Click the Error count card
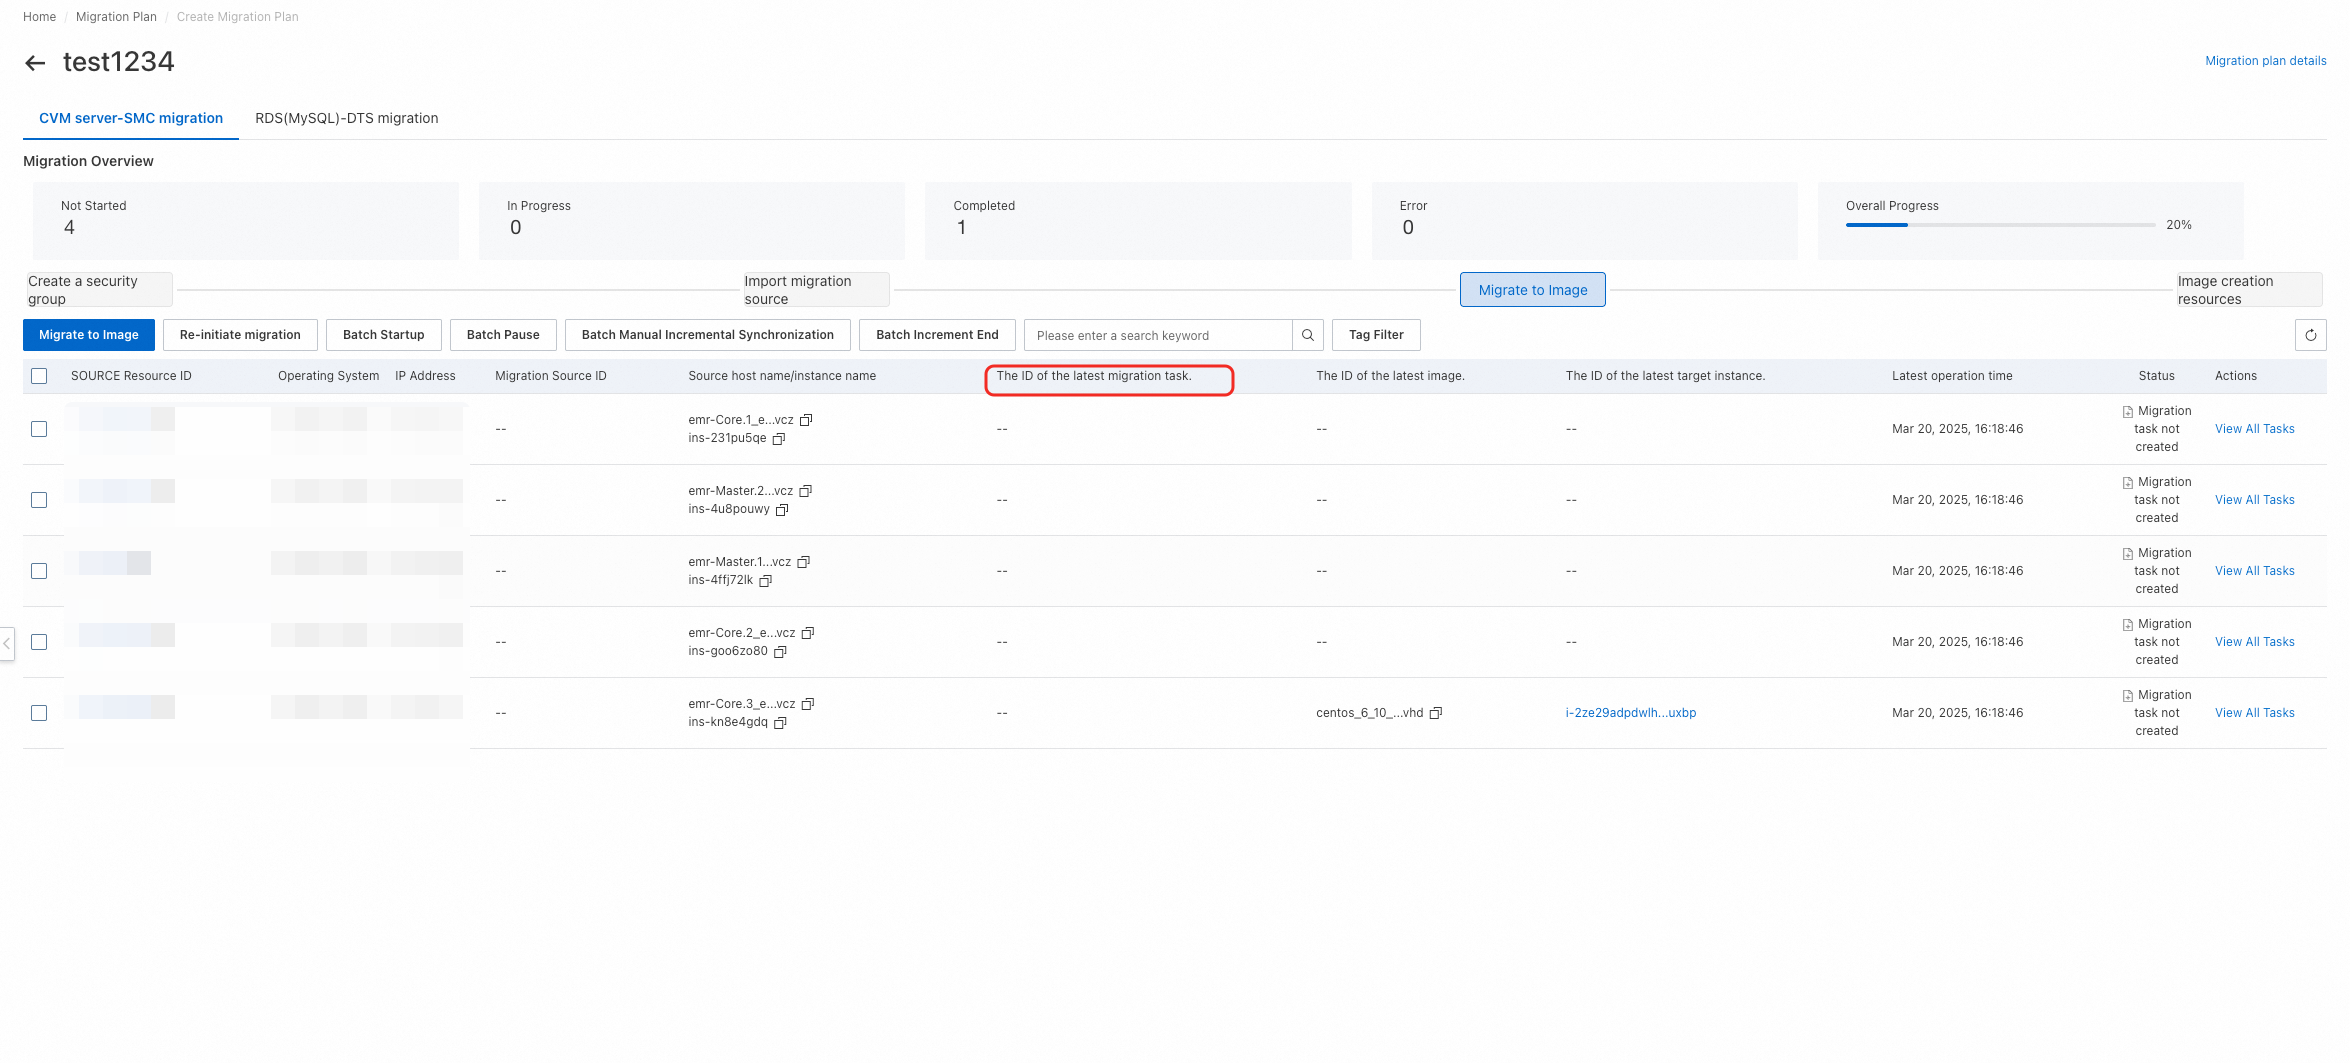This screenshot has height=1063, width=2350. tap(1585, 221)
